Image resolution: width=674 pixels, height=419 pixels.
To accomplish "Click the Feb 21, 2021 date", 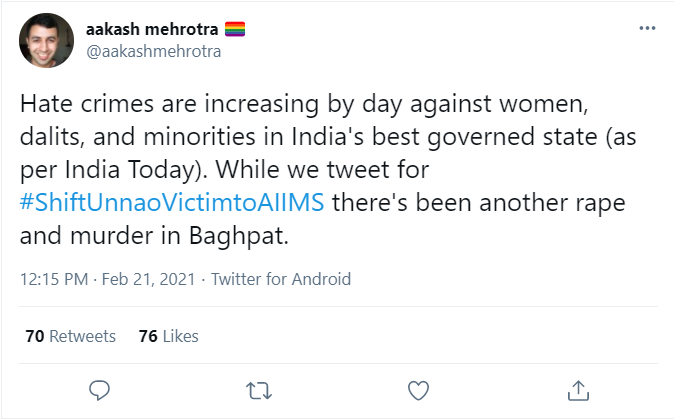I will [148, 278].
